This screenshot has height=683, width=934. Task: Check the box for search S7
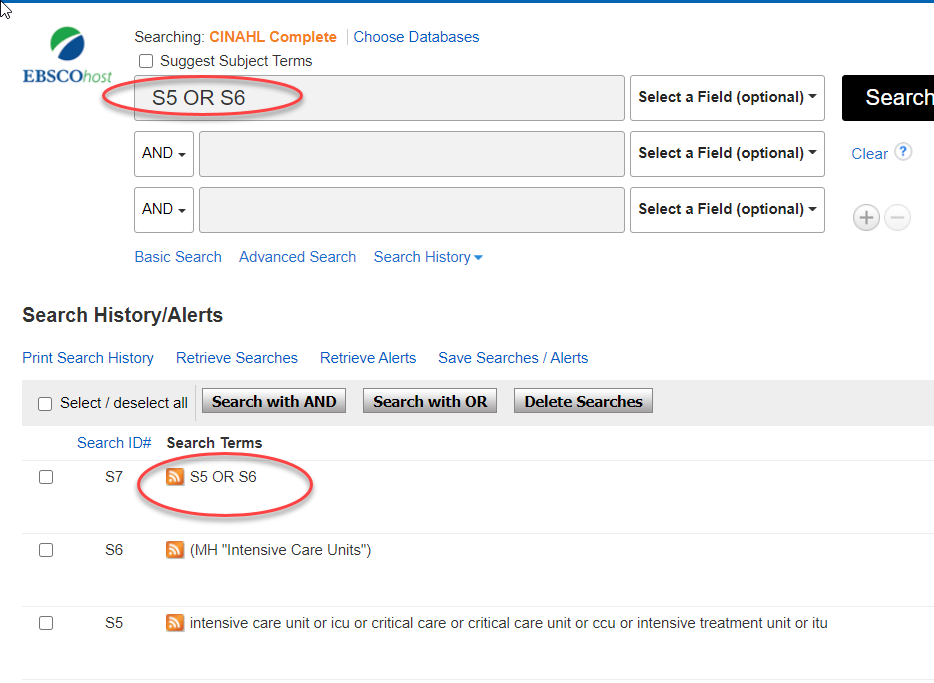(x=46, y=477)
